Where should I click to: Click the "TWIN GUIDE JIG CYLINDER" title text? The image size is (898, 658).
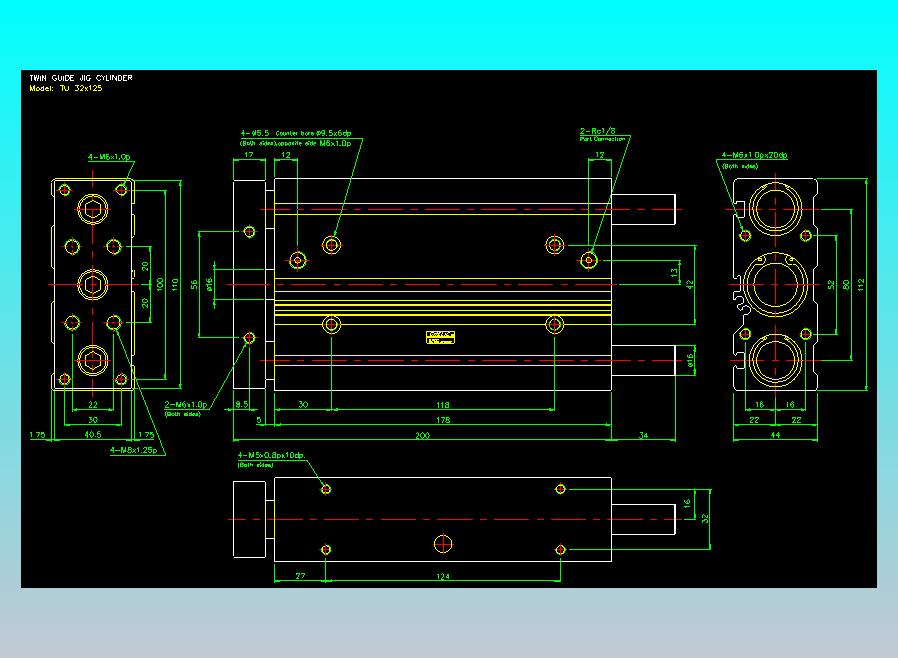pos(81,78)
